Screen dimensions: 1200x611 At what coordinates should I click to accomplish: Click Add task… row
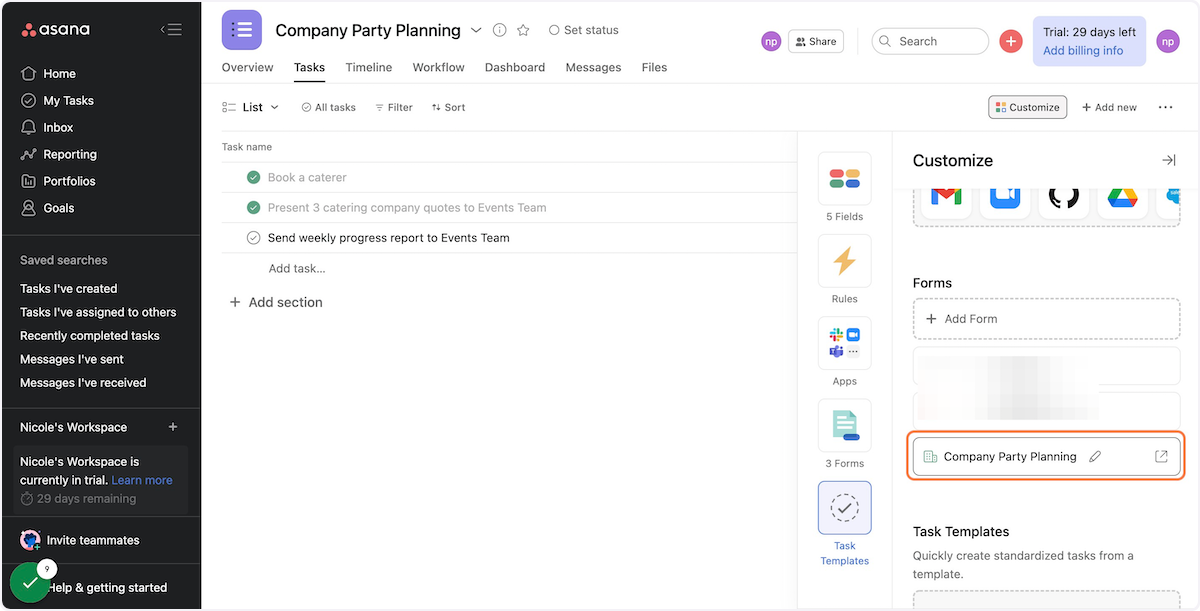[297, 268]
